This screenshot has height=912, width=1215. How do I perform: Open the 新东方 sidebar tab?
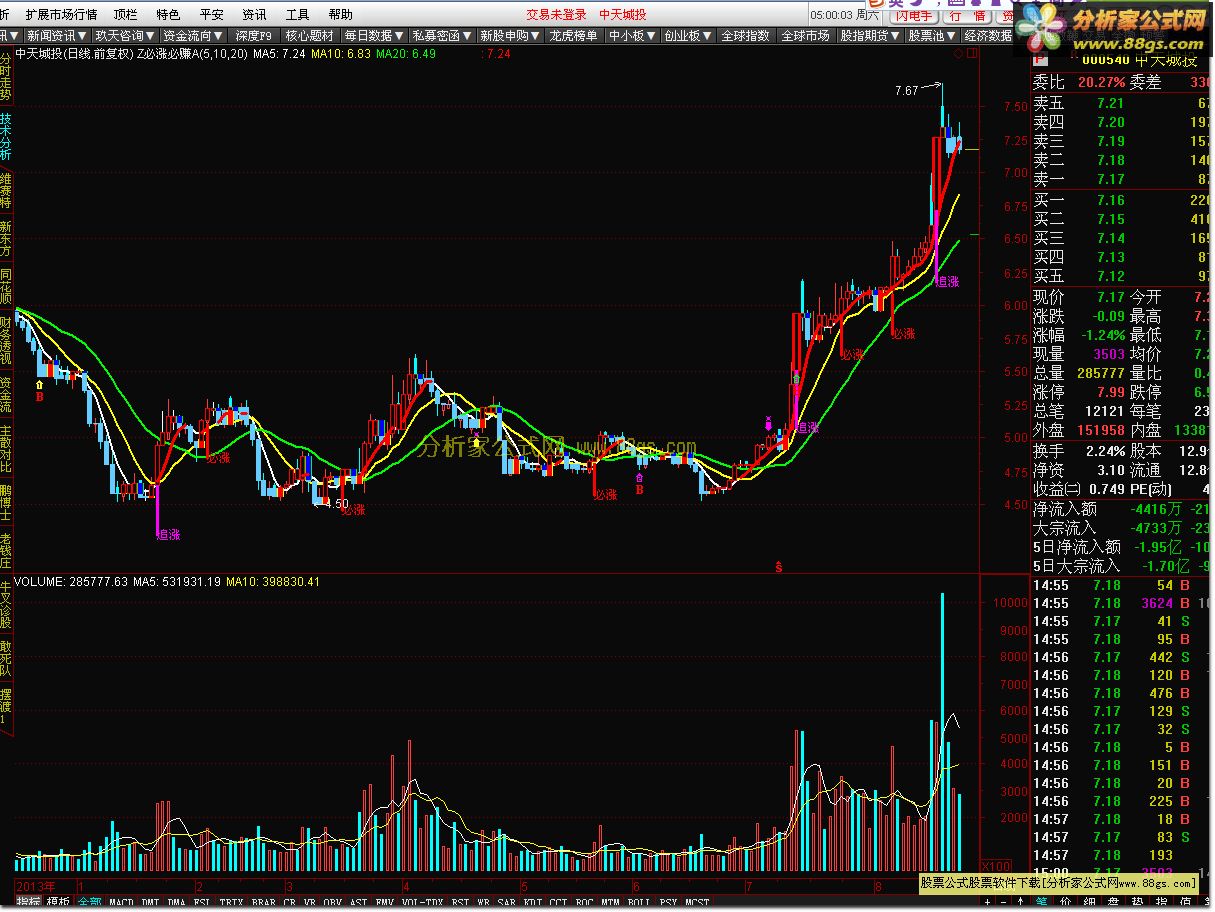click(x=6, y=238)
